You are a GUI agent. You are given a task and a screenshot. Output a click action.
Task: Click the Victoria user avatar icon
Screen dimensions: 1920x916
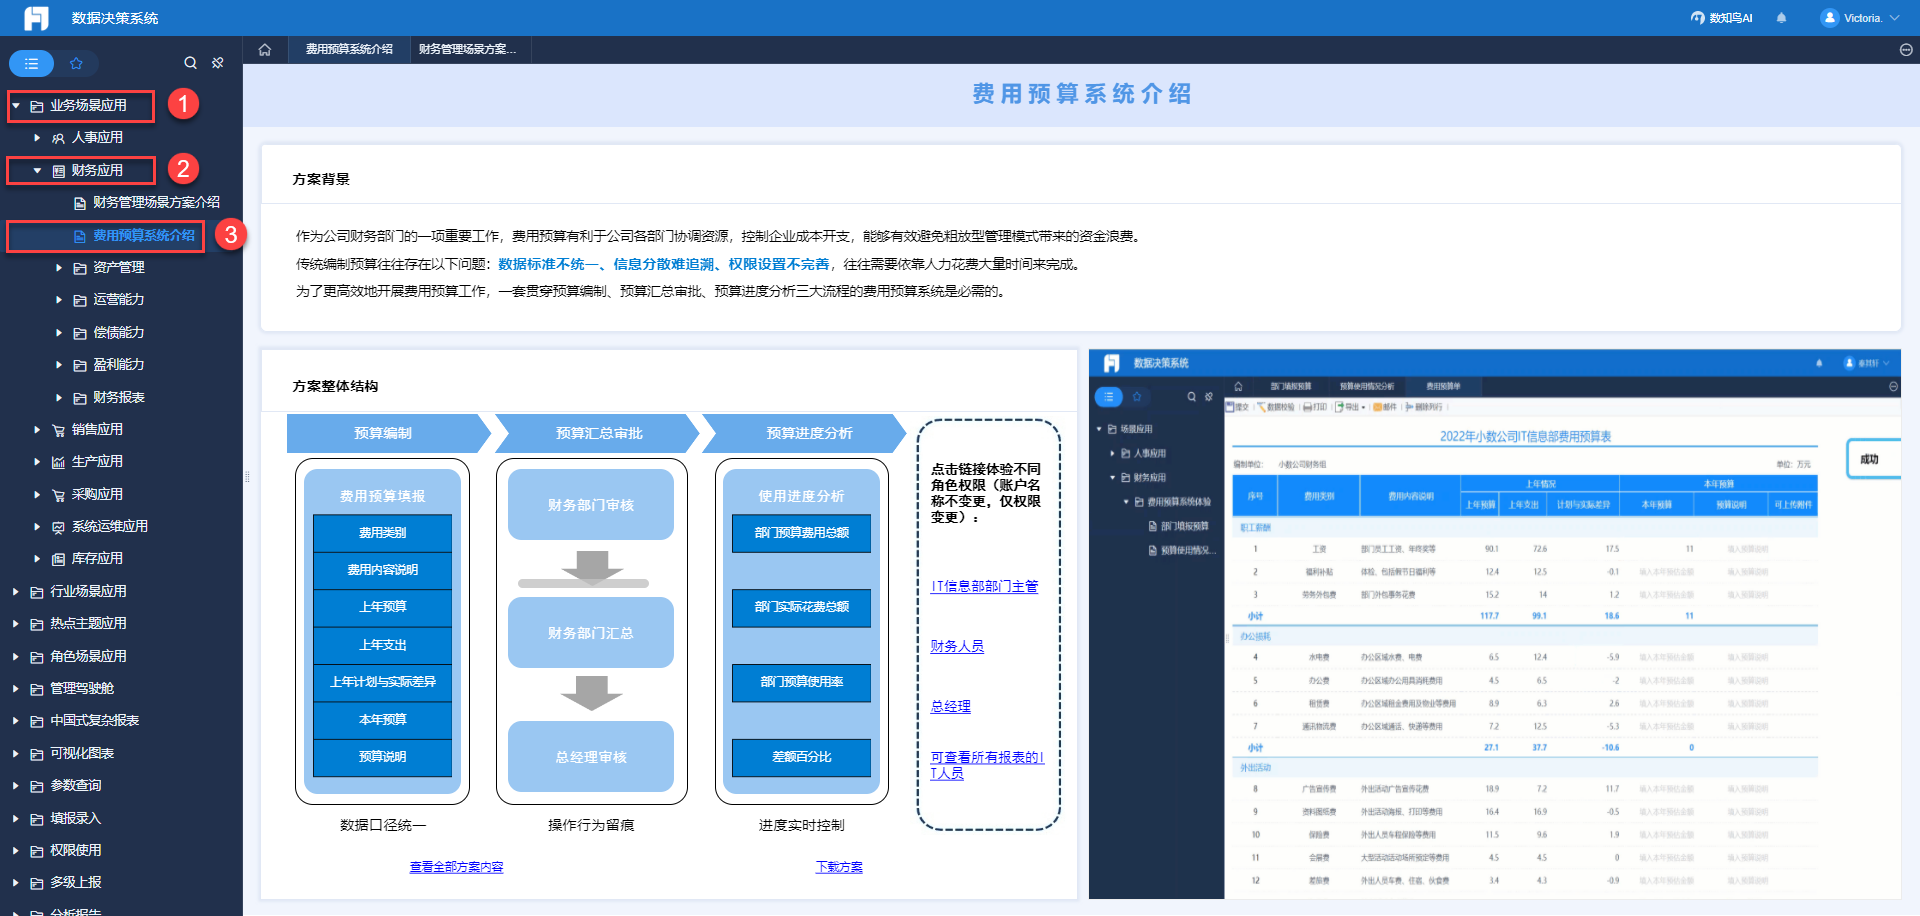1829,18
